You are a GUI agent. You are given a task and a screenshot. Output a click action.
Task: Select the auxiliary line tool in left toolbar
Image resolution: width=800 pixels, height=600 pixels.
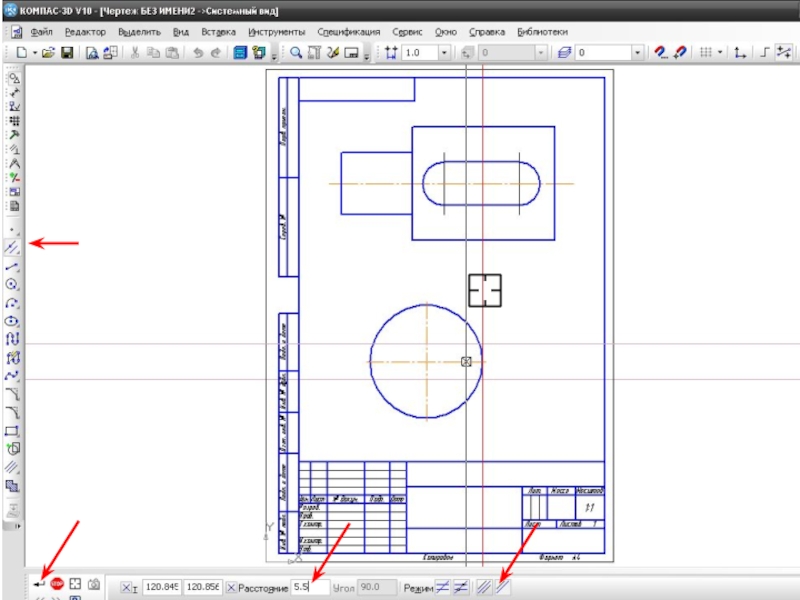point(13,246)
